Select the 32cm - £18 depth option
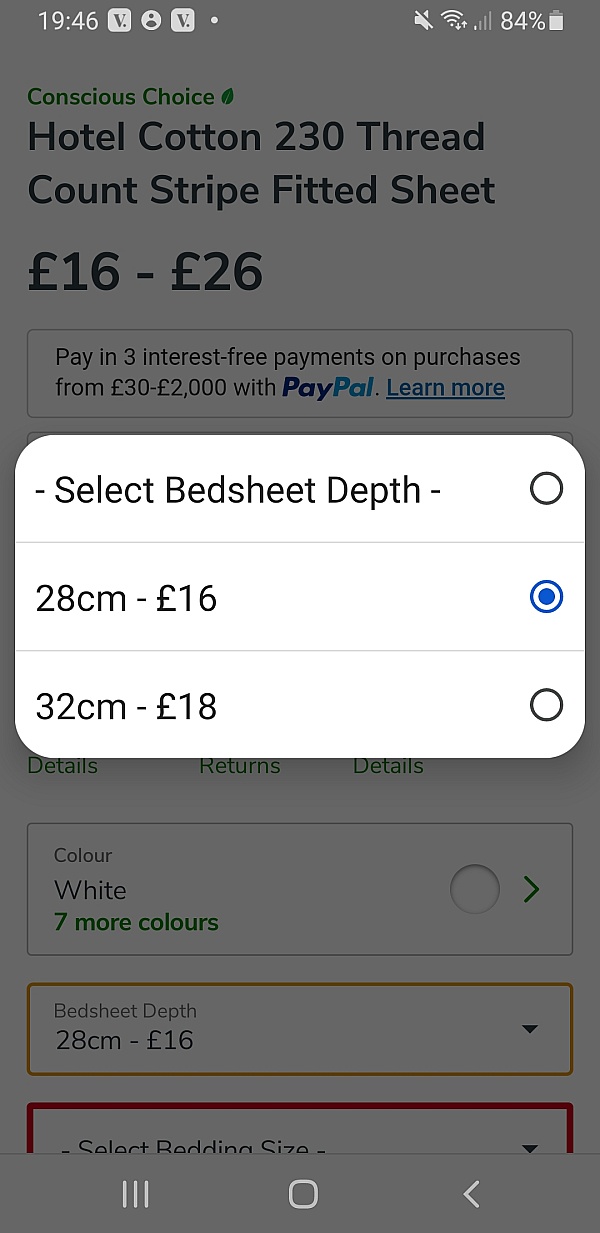 pyautogui.click(x=300, y=705)
